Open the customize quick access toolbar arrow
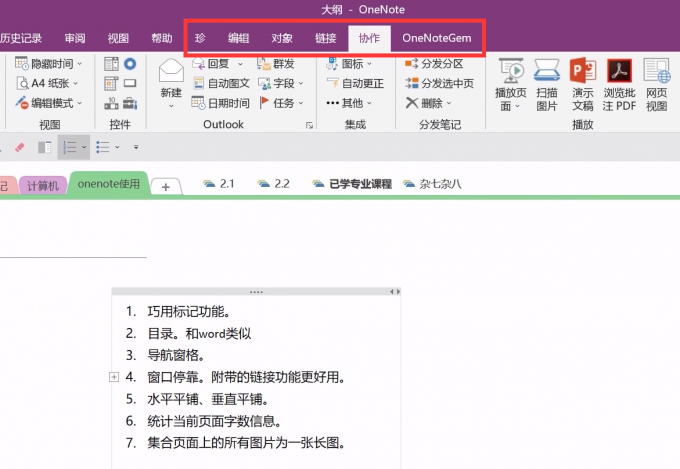The image size is (680, 469). [136, 148]
